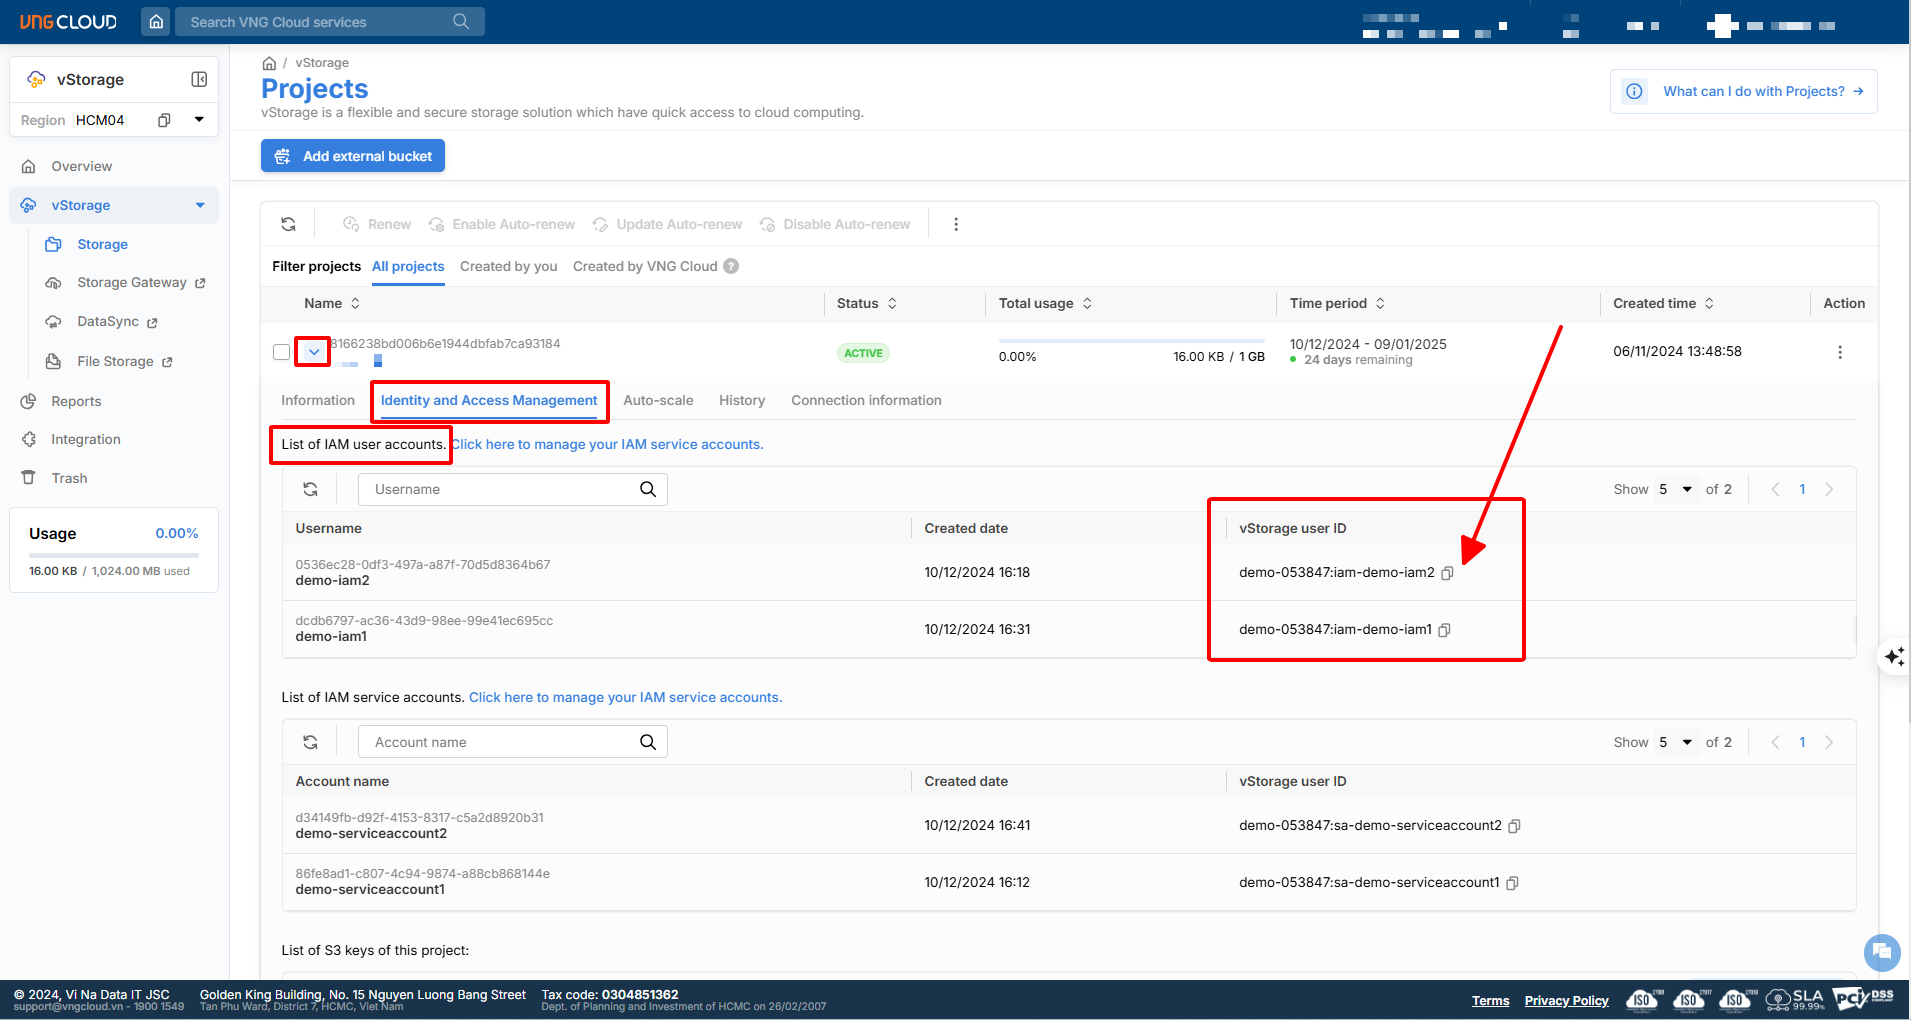Copy vStorage user ID for demo-iam2
Screen dimensions: 1911x1020
[1447, 573]
